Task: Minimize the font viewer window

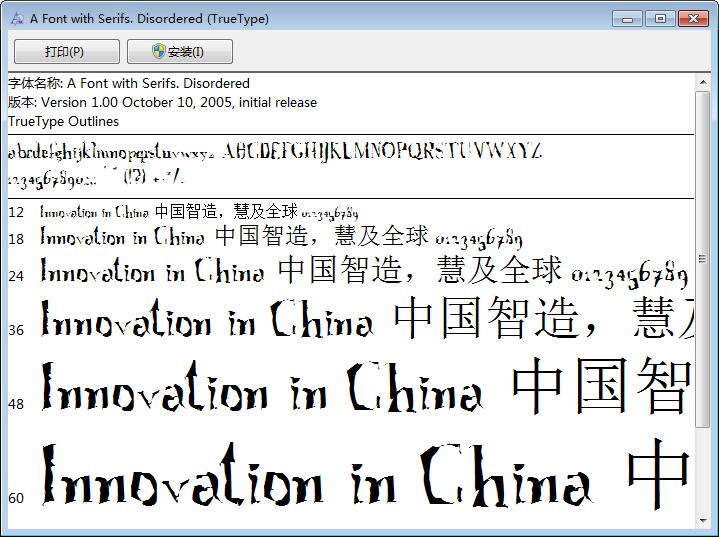Action: [x=627, y=19]
